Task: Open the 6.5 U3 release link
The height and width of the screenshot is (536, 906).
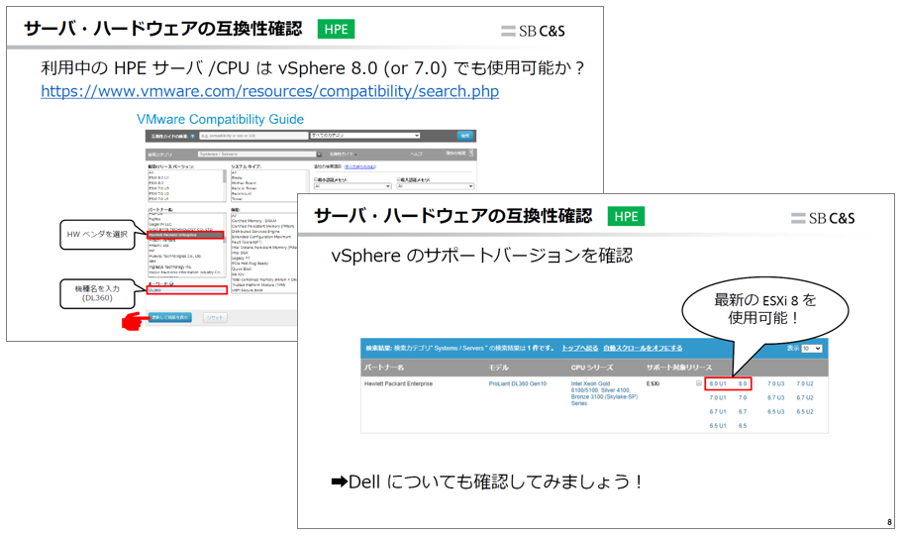Action: pyautogui.click(x=775, y=412)
